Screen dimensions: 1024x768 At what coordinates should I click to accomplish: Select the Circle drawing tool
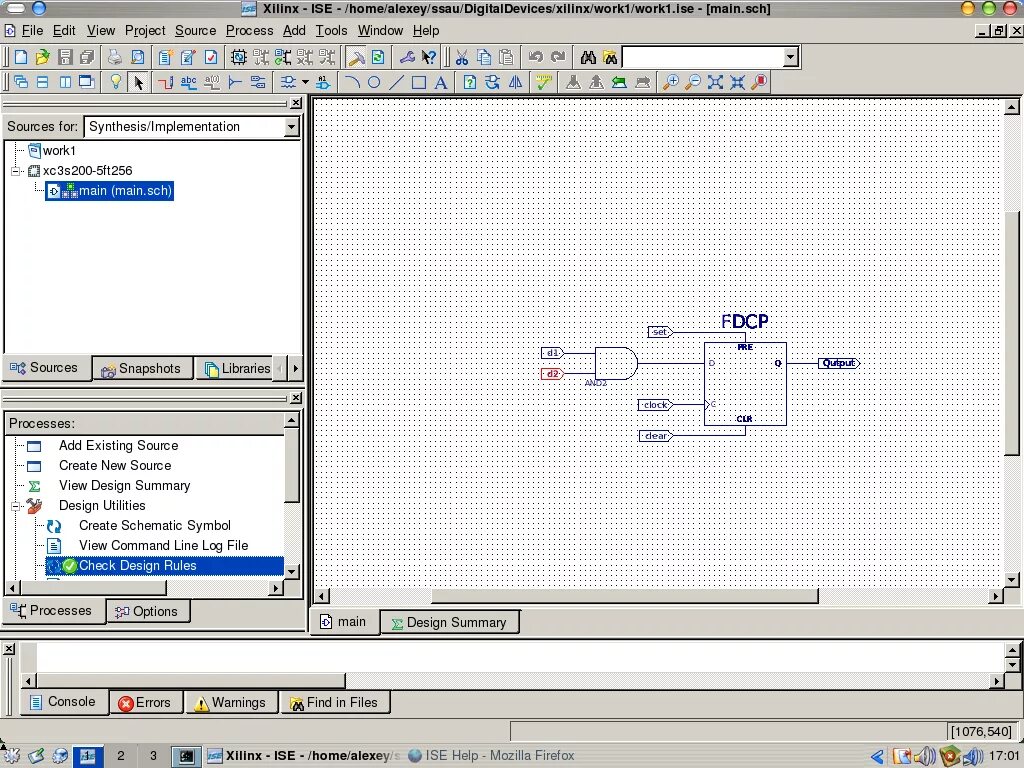click(x=374, y=82)
